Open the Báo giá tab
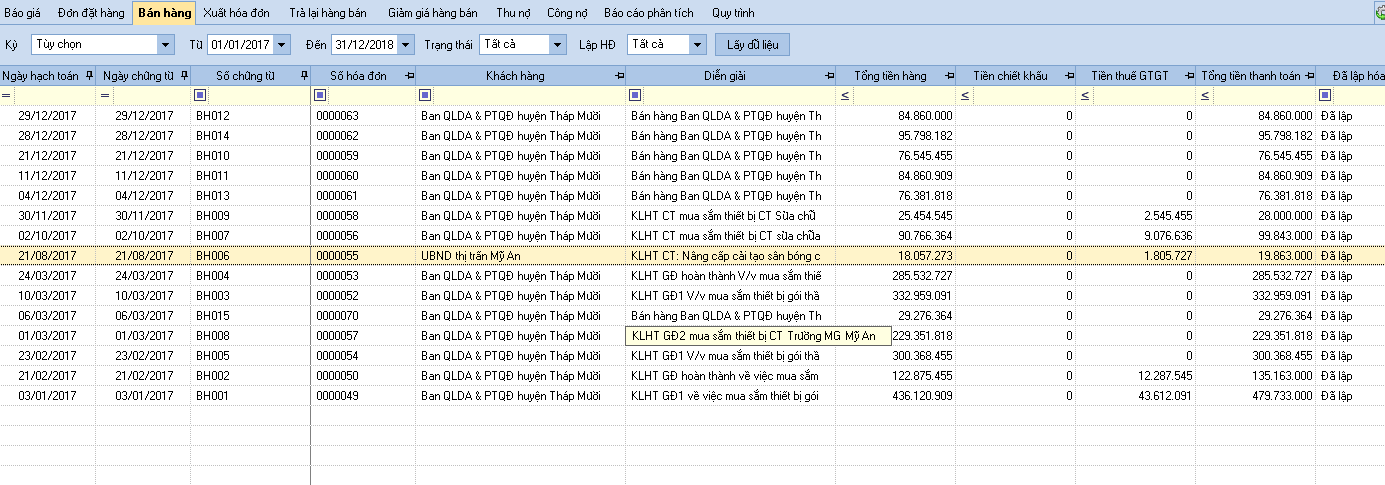 (23, 14)
